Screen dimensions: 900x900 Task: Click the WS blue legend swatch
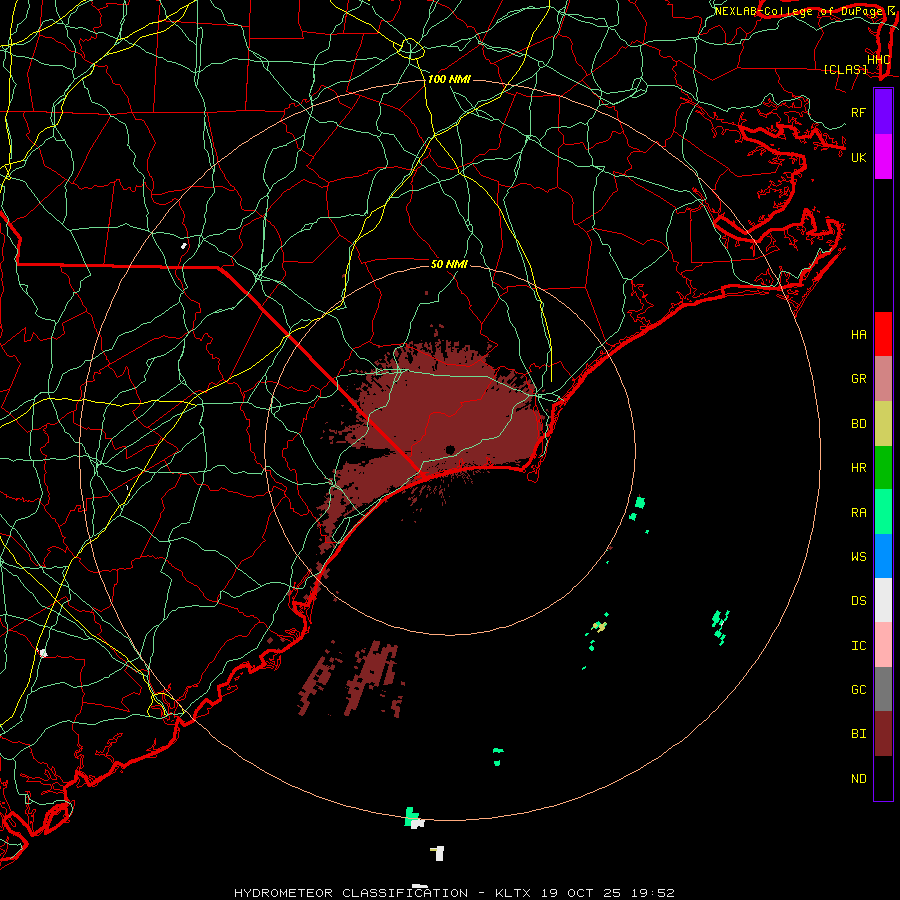(883, 556)
